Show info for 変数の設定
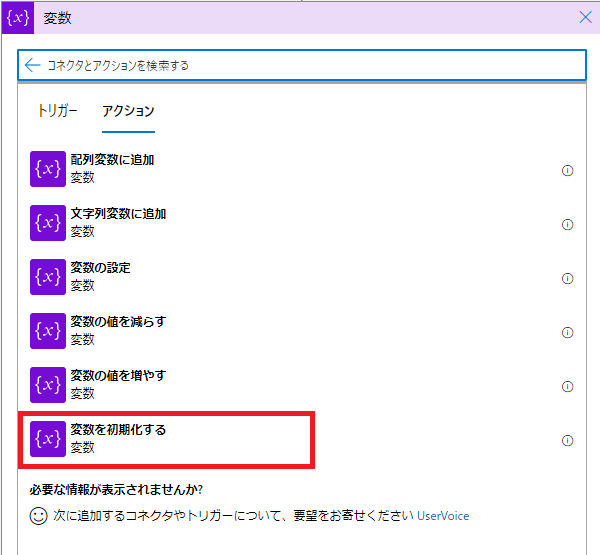Screen dimensions: 600x555 (x=567, y=278)
